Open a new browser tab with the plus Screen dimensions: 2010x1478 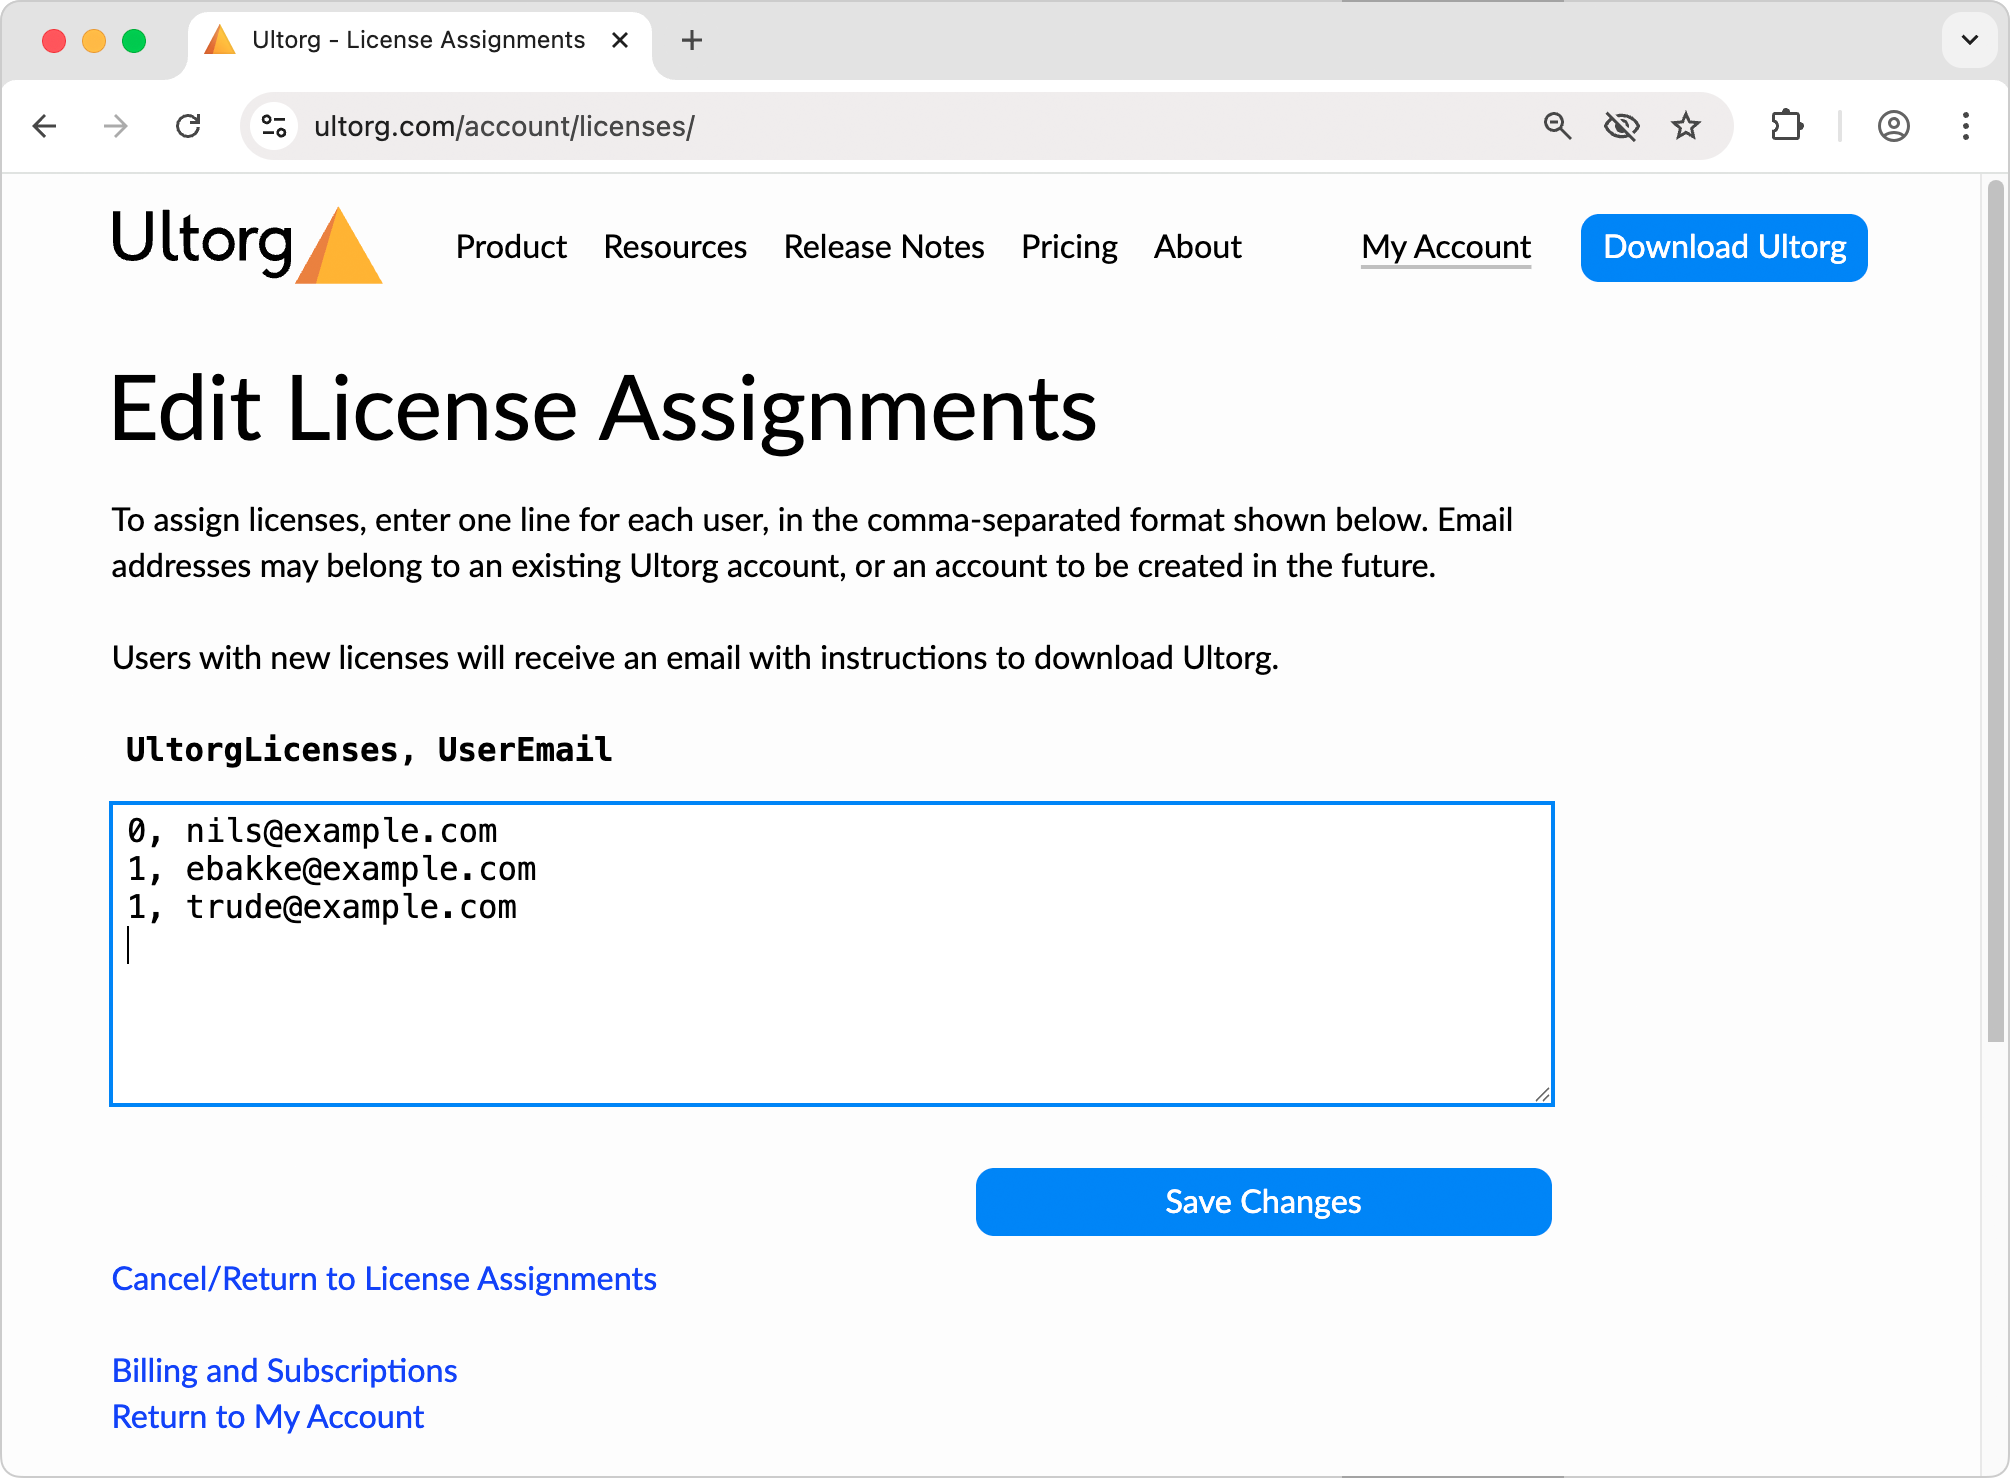(691, 40)
